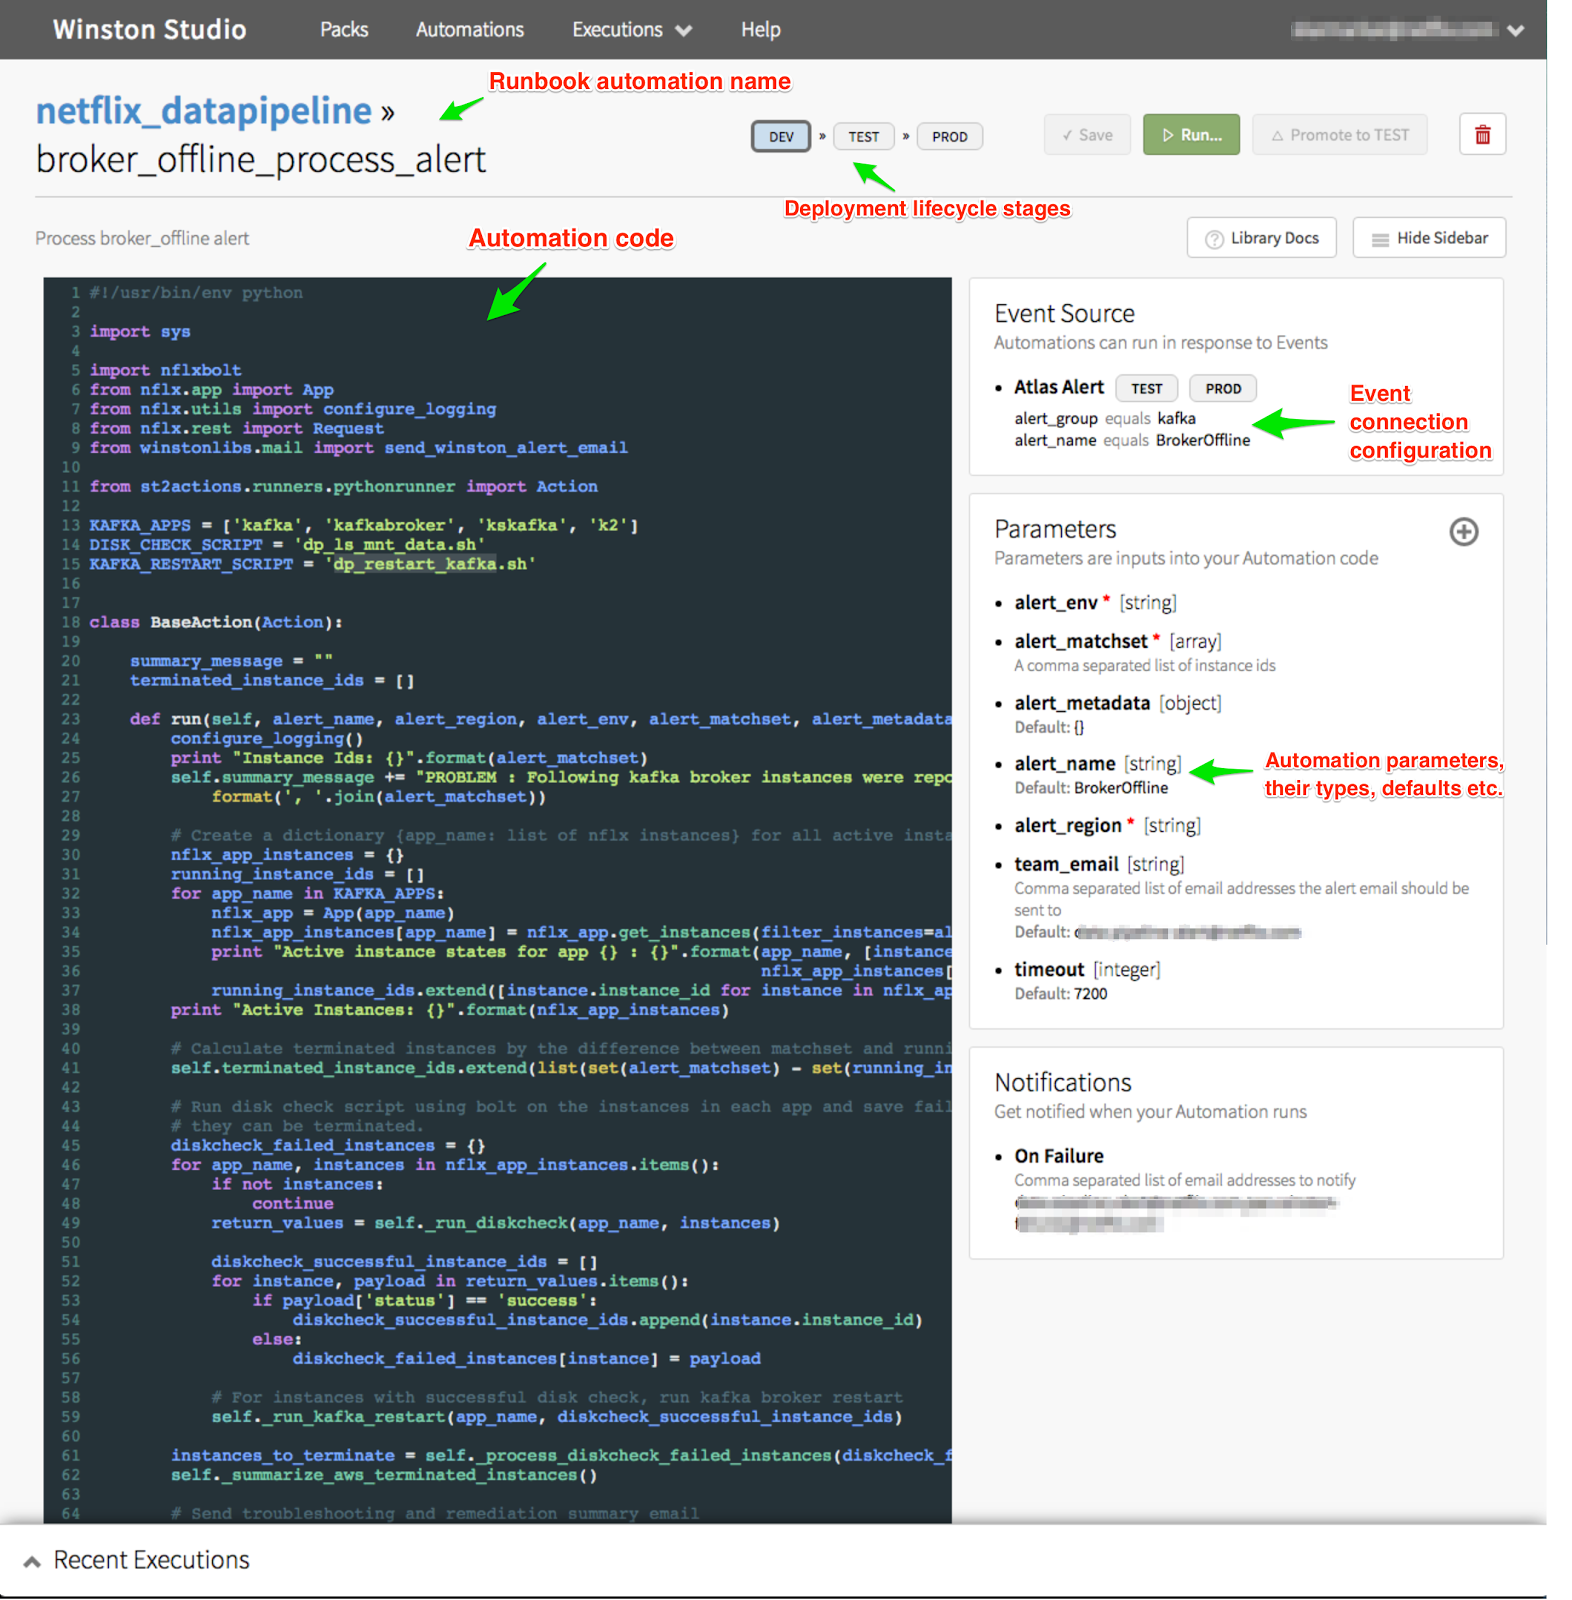Screen dimensions: 1572x1600
Task: Click 'alert_name equals BrokerOffline' condition
Action: click(x=1132, y=441)
